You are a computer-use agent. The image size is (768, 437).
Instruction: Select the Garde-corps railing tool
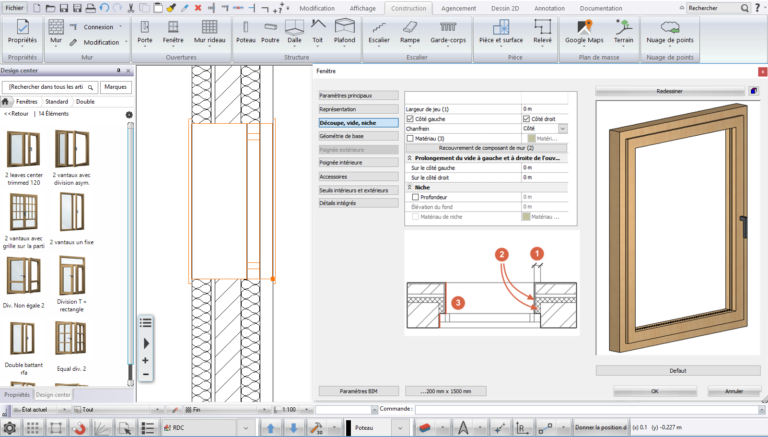point(448,32)
